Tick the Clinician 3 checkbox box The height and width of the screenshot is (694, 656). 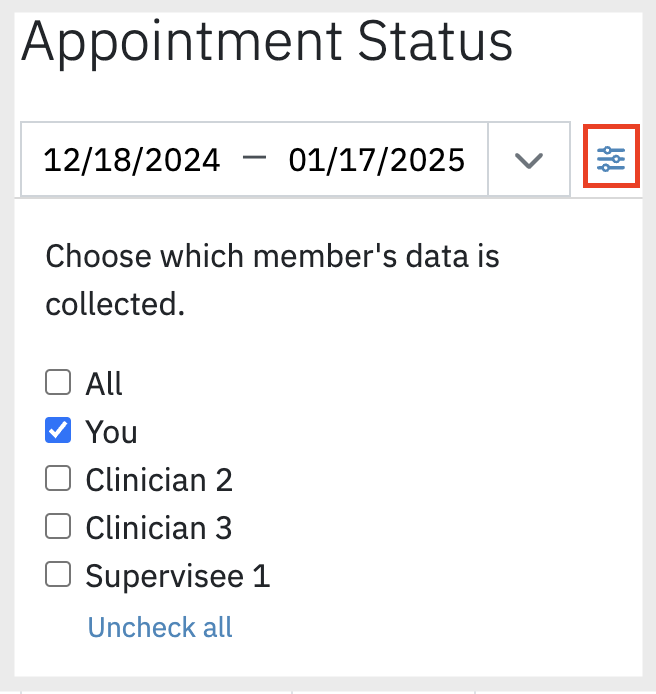coord(58,527)
